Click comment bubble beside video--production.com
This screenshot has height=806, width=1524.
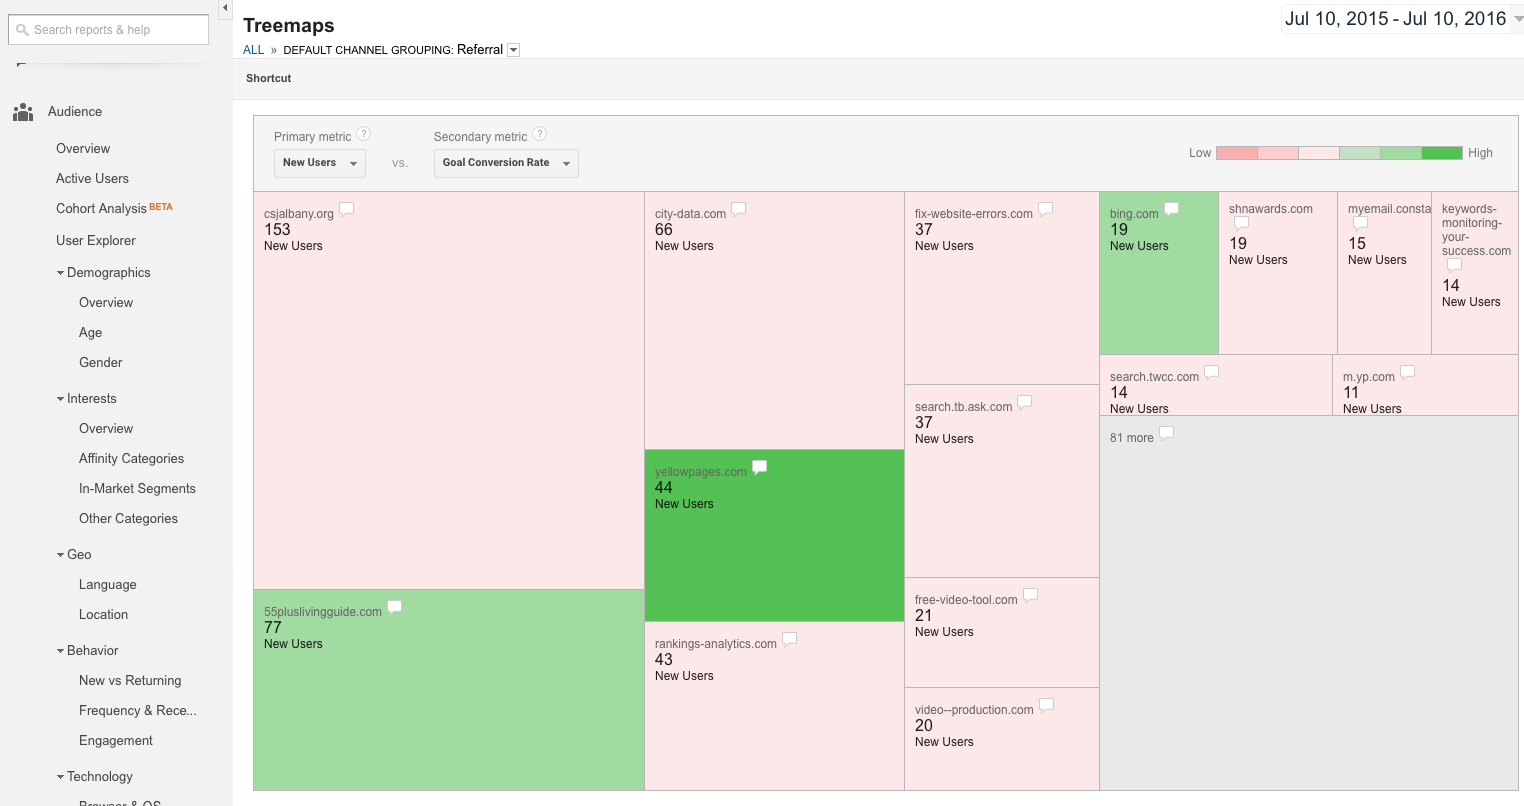[x=1047, y=706]
